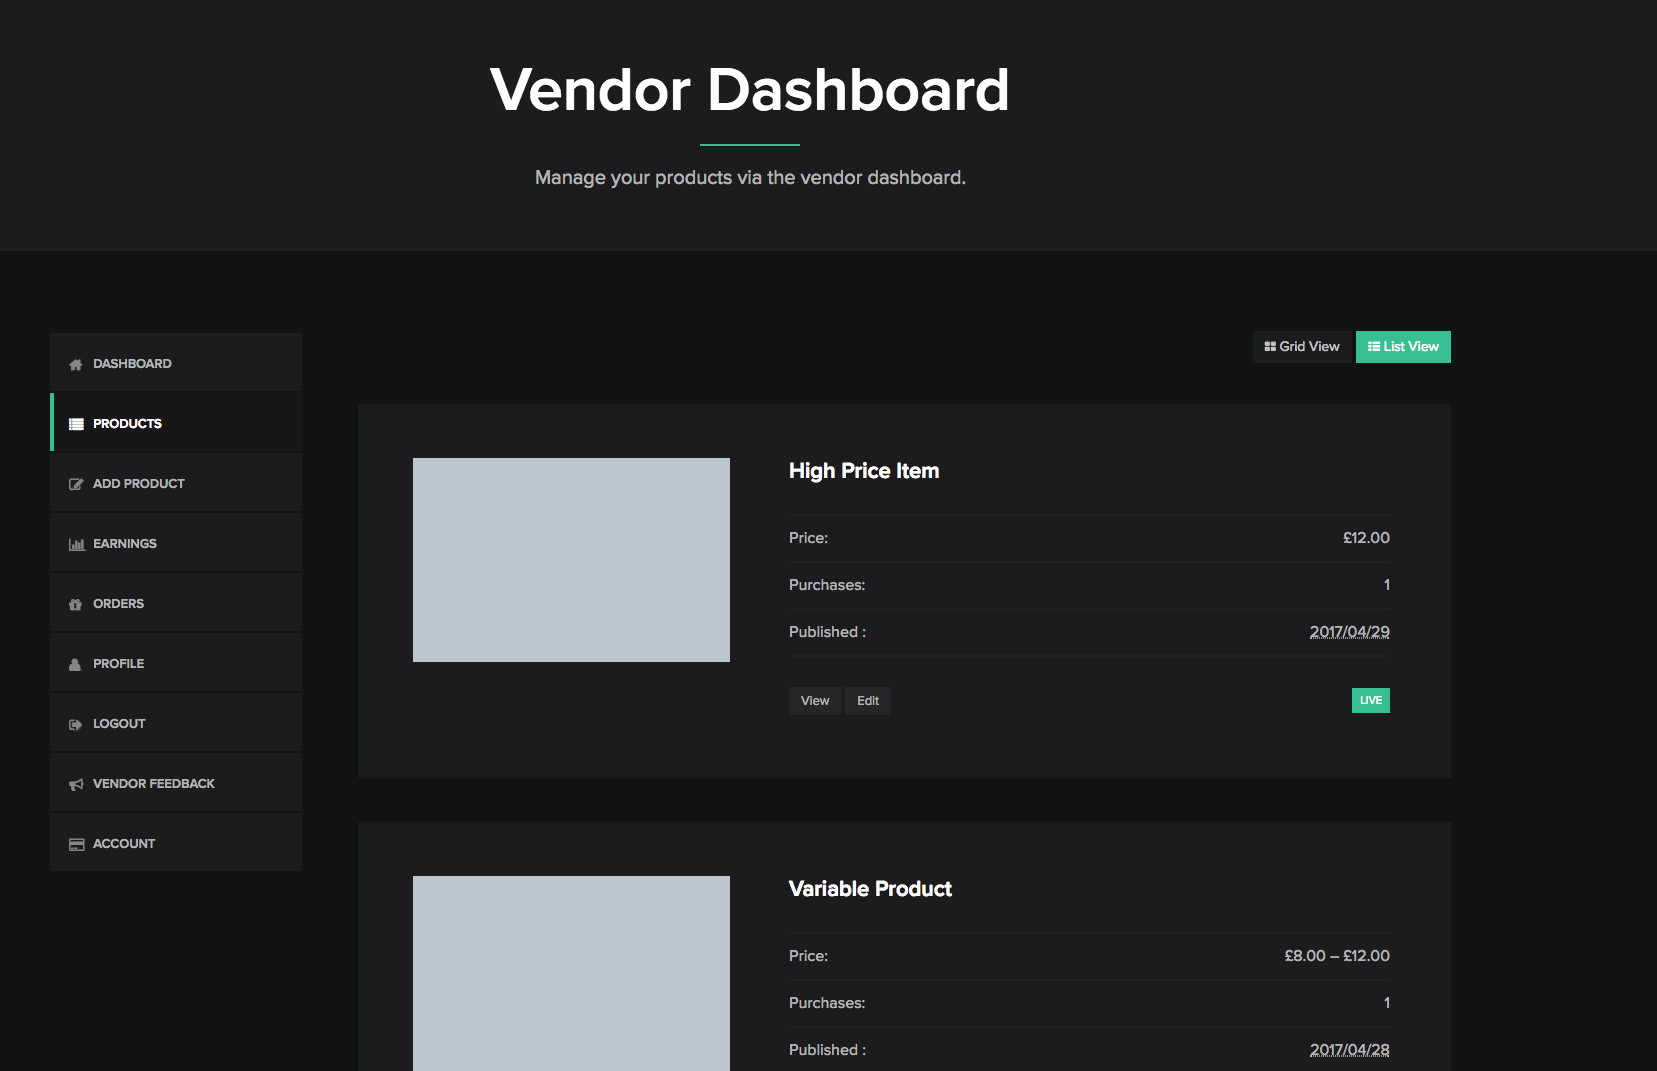Edit the High Price Item product
Viewport: 1657px width, 1071px height.
(x=868, y=701)
